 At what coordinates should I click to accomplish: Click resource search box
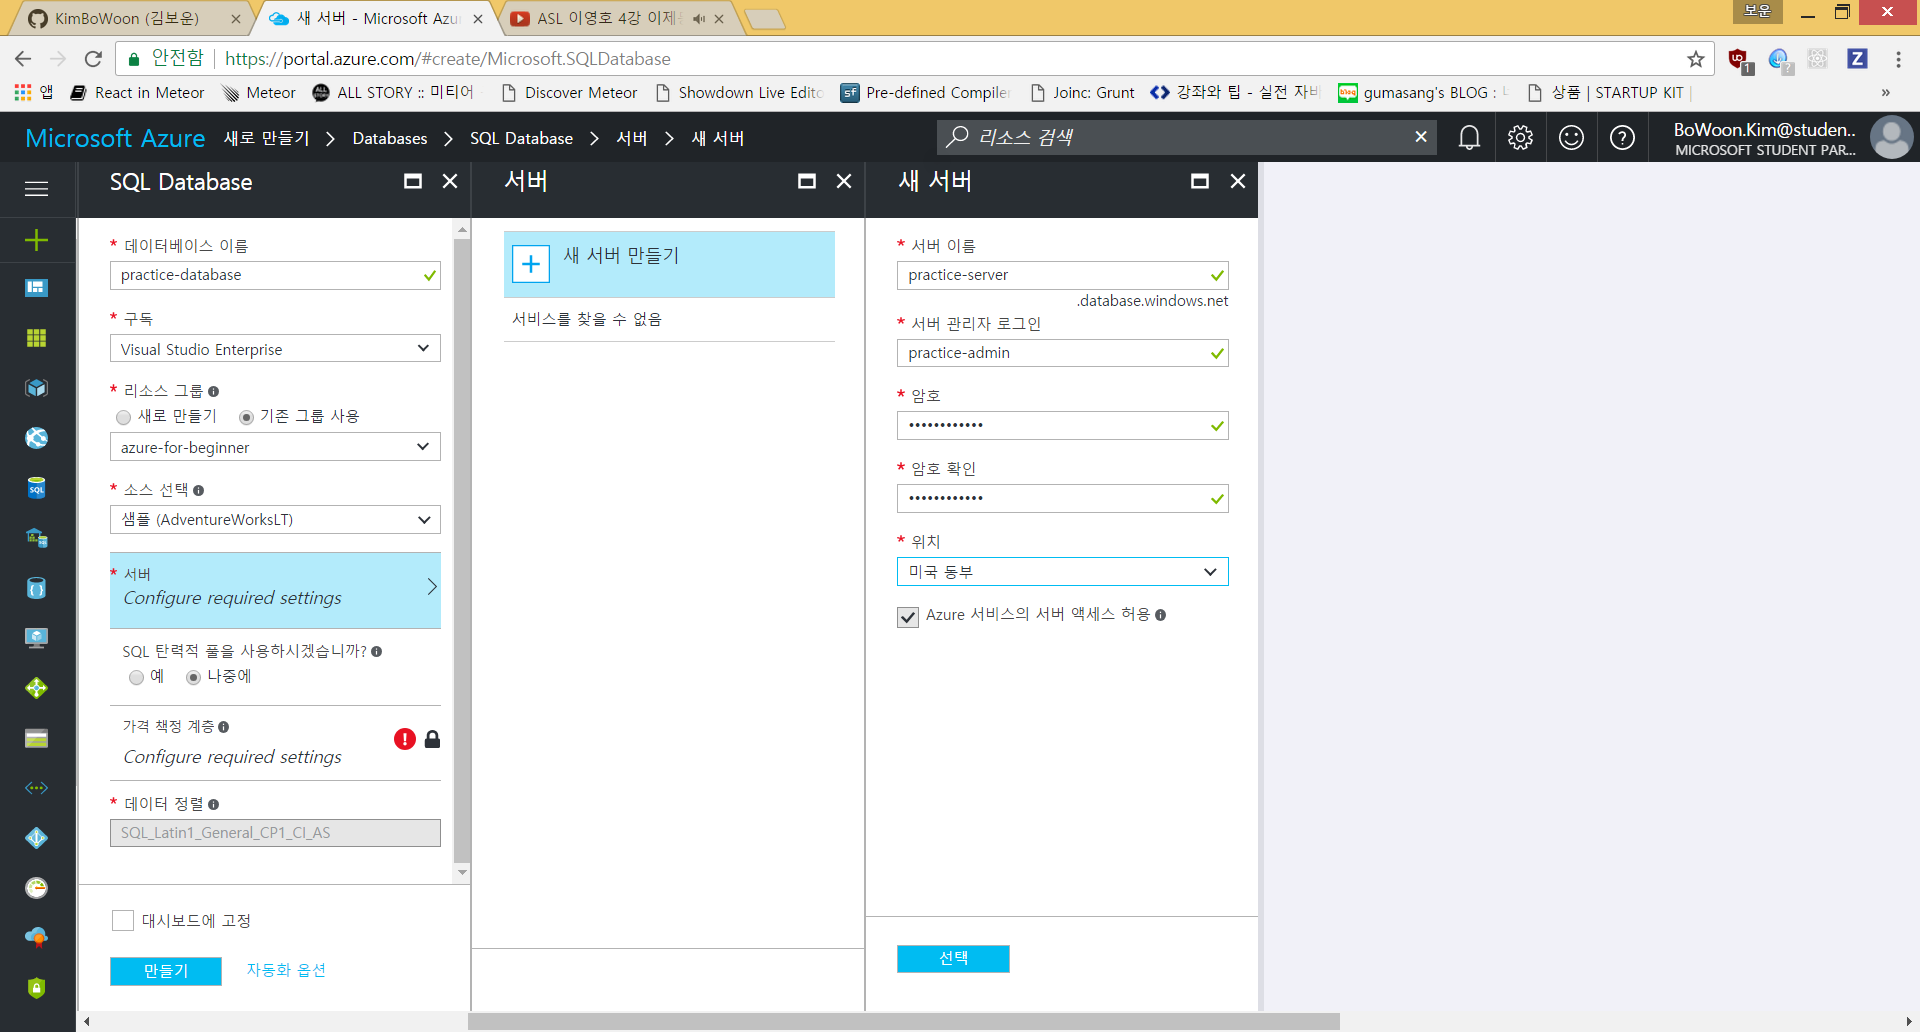1185,137
